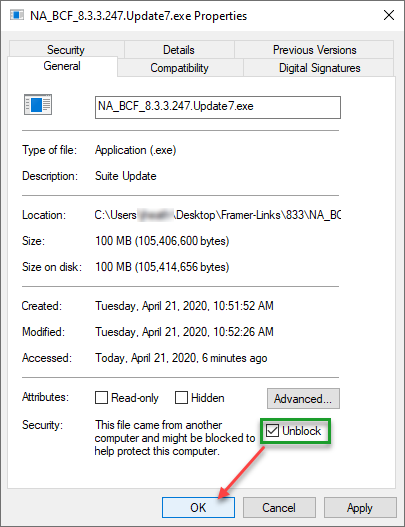Toggle the Unblock checkbox
The image size is (405, 527).
(272, 431)
